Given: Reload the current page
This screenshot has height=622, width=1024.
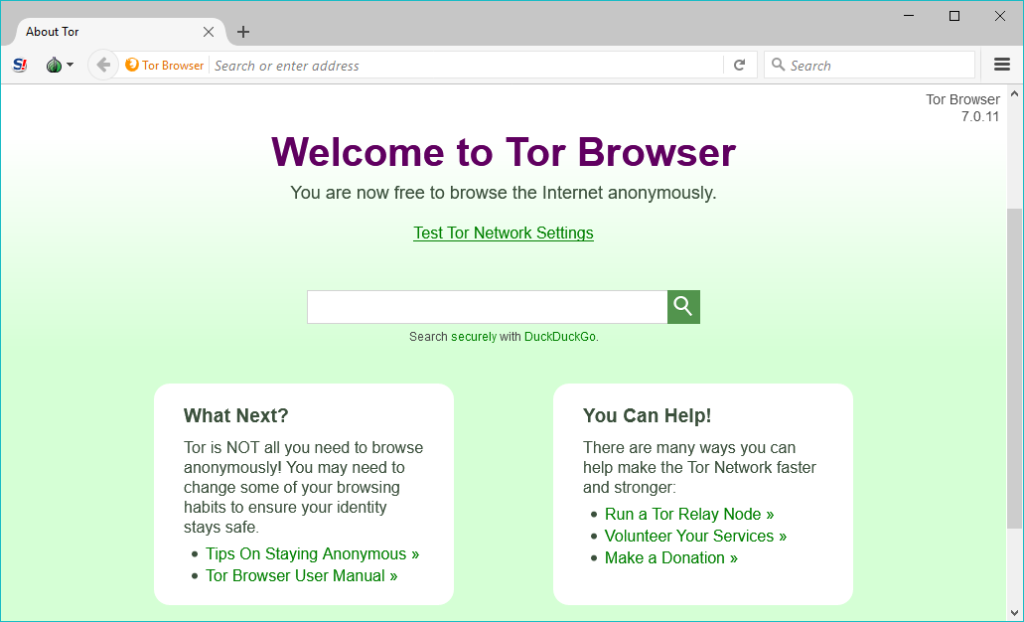Looking at the screenshot, I should (740, 64).
